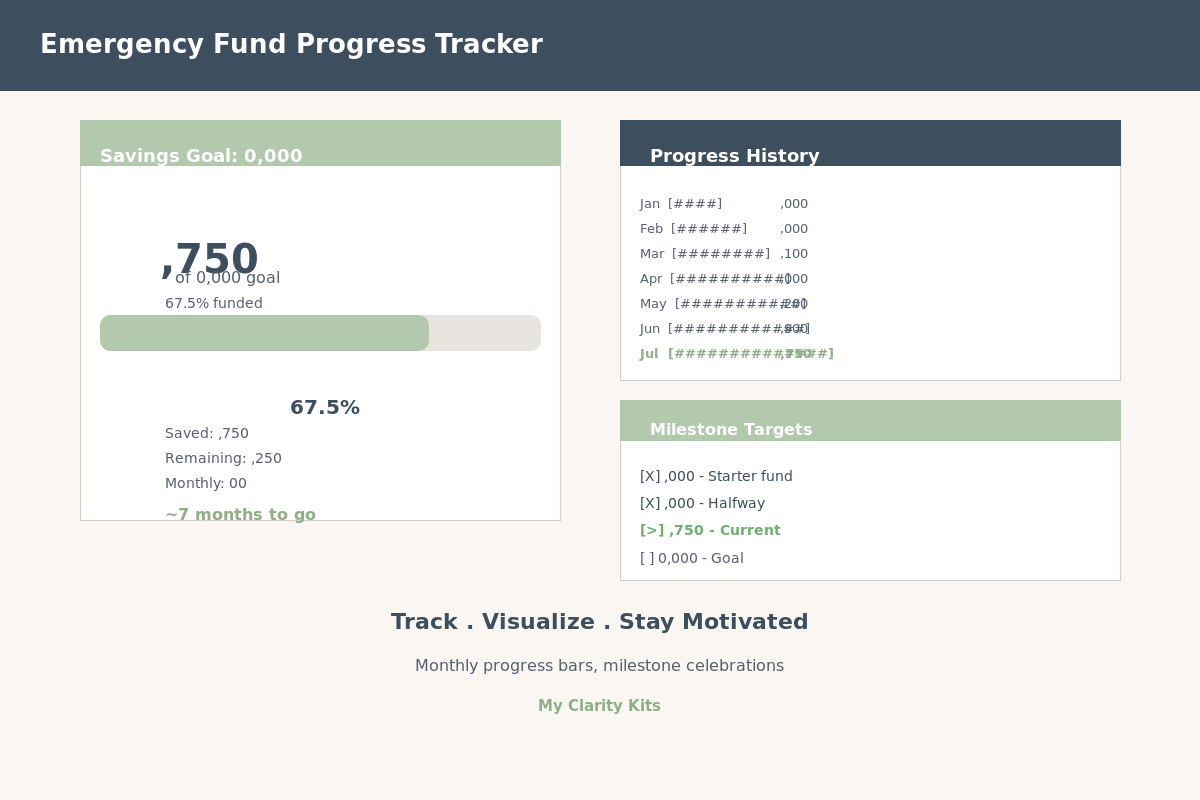Click the Mar progress history row
The width and height of the screenshot is (1200, 800).
click(x=724, y=254)
